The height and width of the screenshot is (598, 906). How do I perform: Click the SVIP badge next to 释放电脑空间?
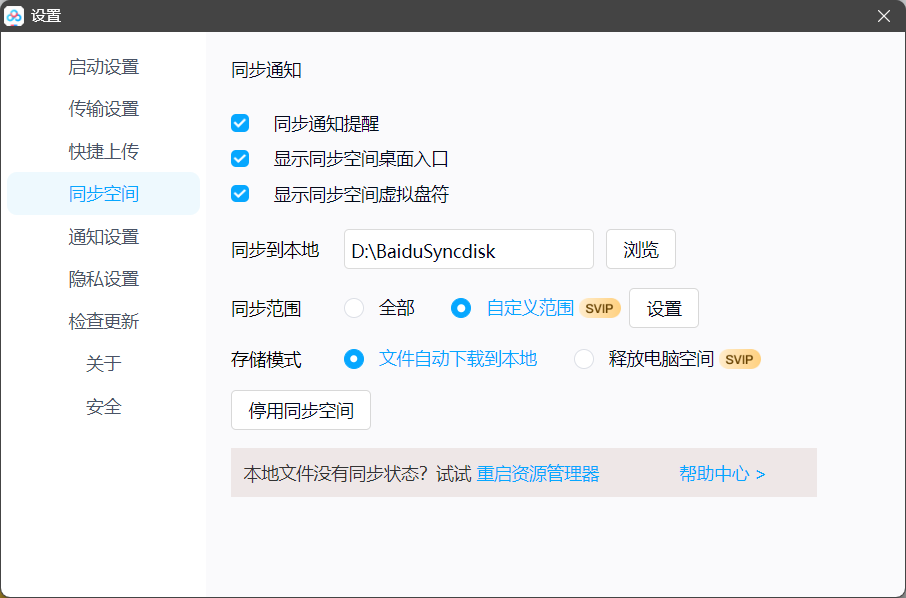(x=741, y=359)
